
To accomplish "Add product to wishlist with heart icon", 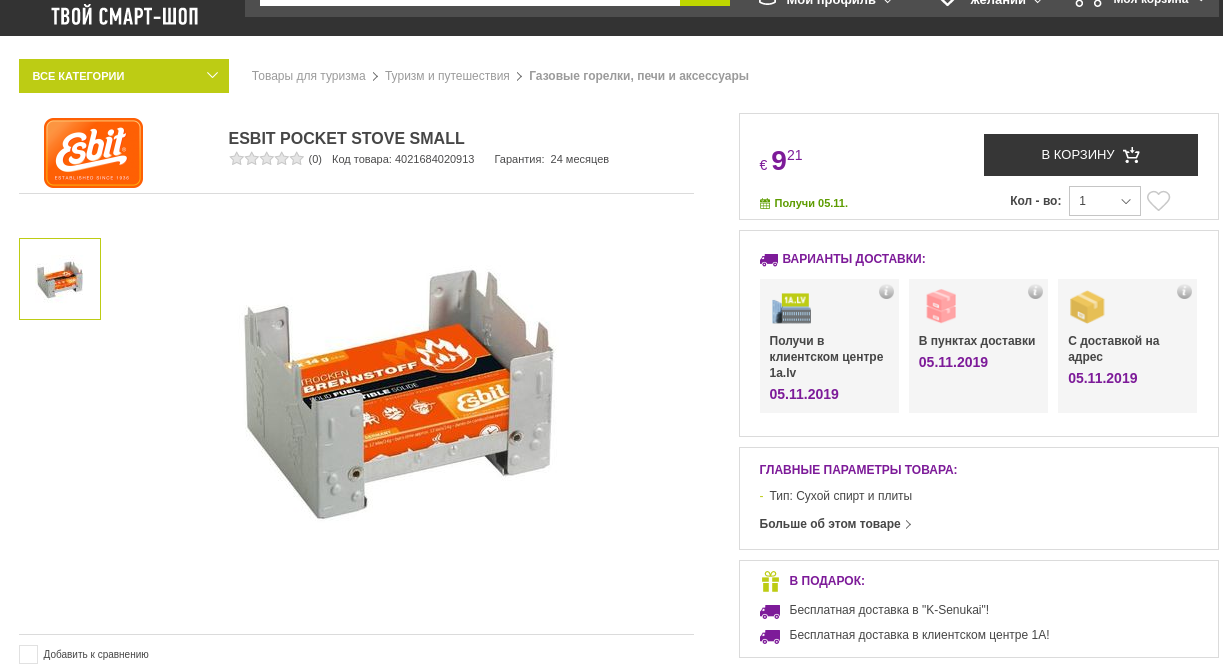I will click(1158, 201).
